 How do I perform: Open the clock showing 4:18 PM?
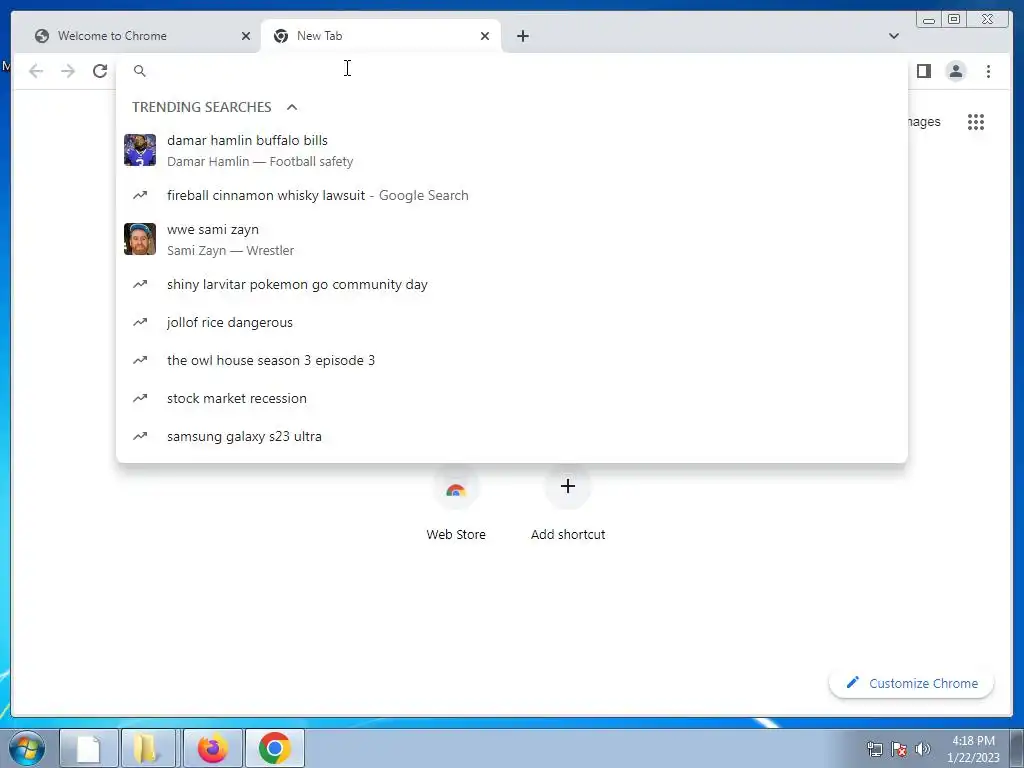[973, 749]
